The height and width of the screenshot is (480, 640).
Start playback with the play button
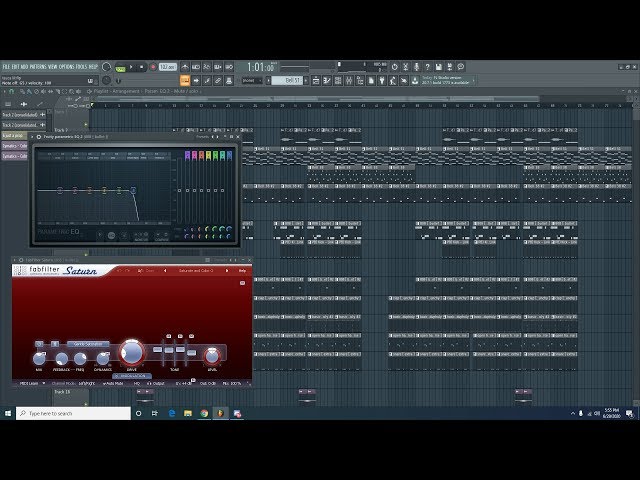[131, 67]
